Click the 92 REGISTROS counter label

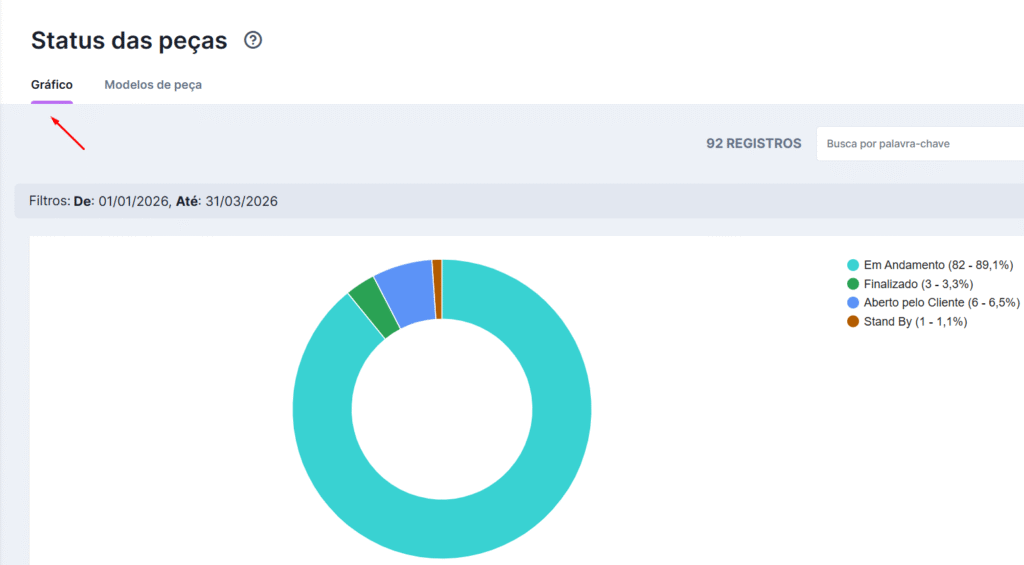753,144
